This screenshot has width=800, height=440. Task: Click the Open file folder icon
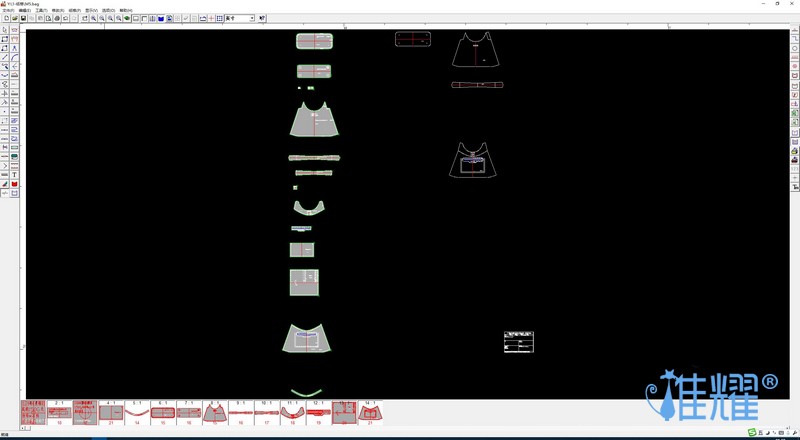14,18
